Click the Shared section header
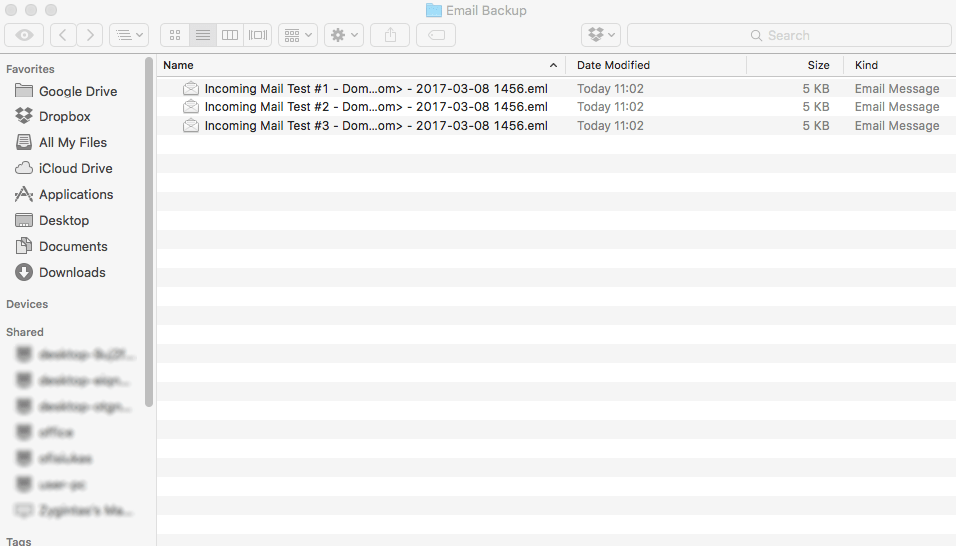Image resolution: width=956 pixels, height=546 pixels. 25,332
